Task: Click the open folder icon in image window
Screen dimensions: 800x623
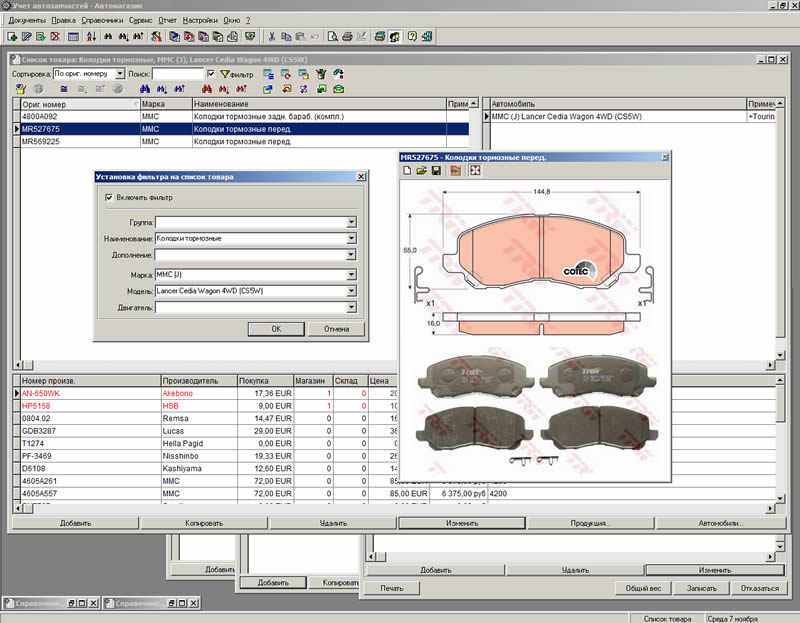Action: (421, 170)
